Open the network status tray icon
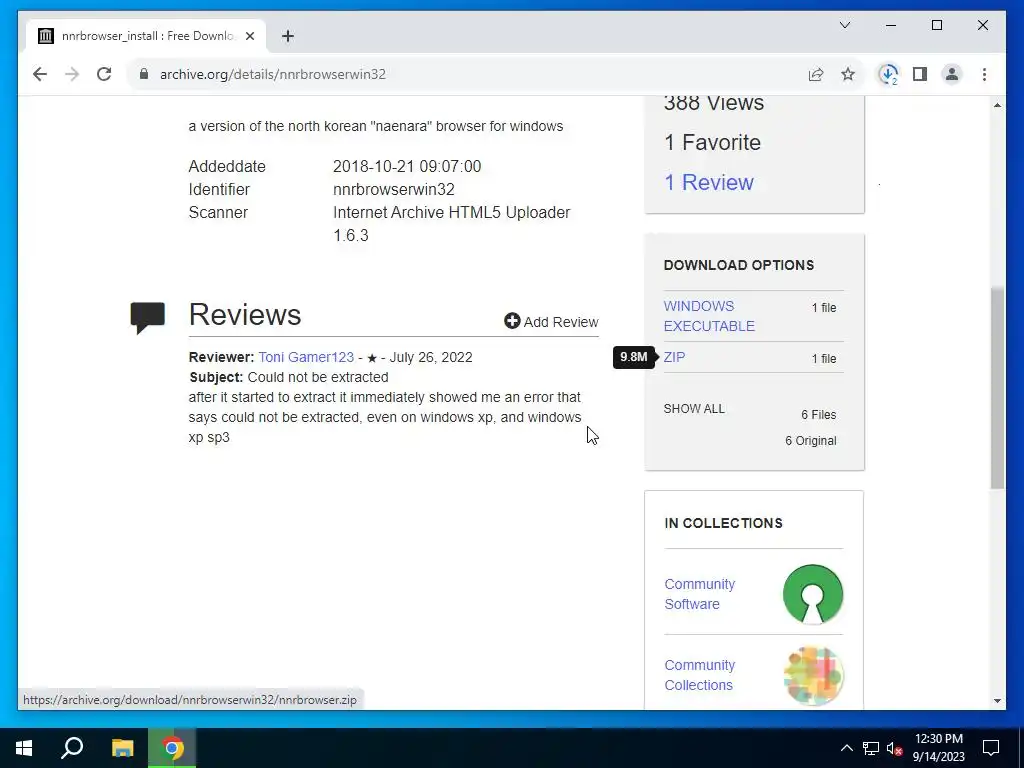 871,748
